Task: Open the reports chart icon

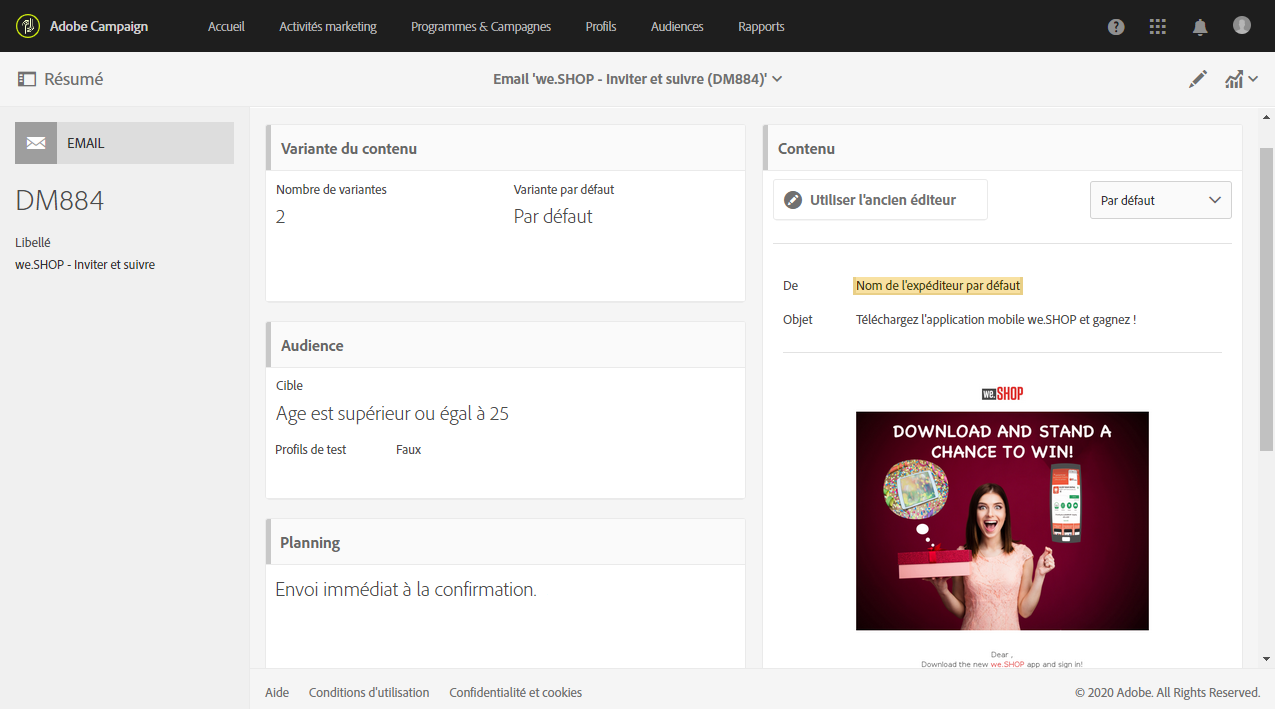Action: (1234, 80)
